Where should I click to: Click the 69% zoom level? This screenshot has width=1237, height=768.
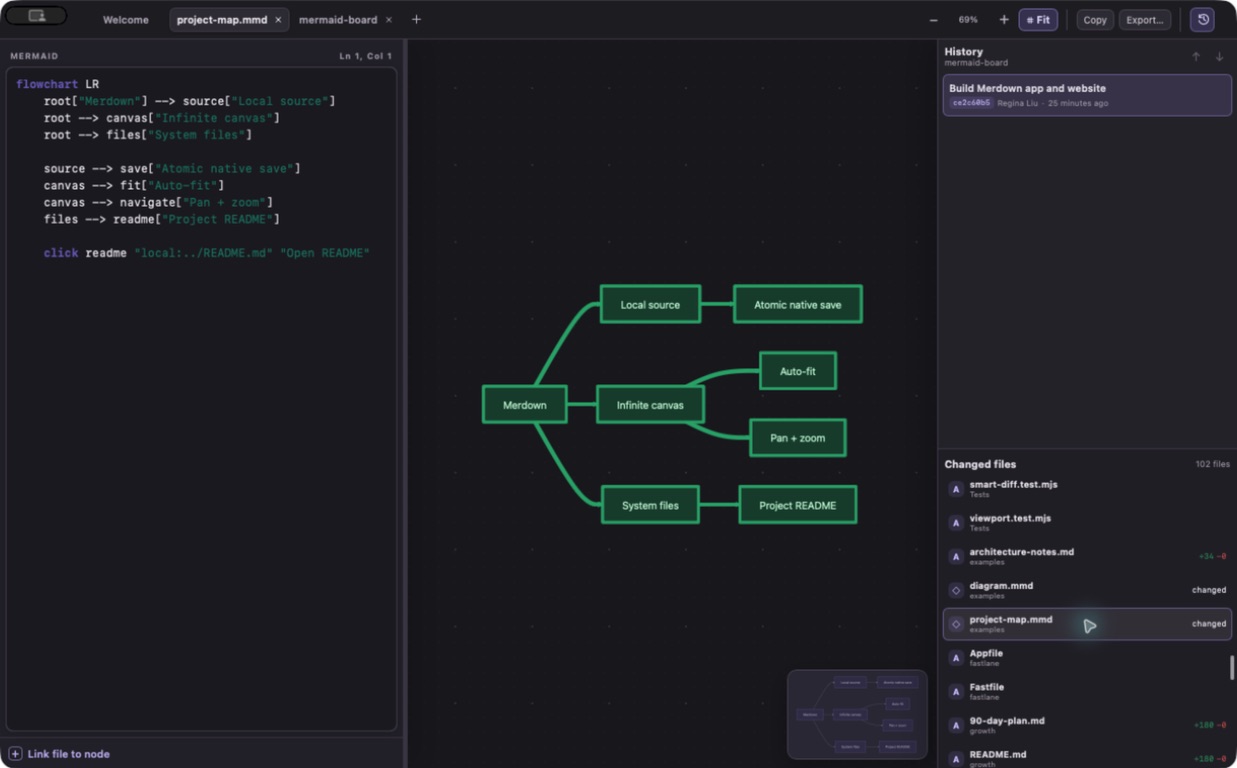coord(968,20)
